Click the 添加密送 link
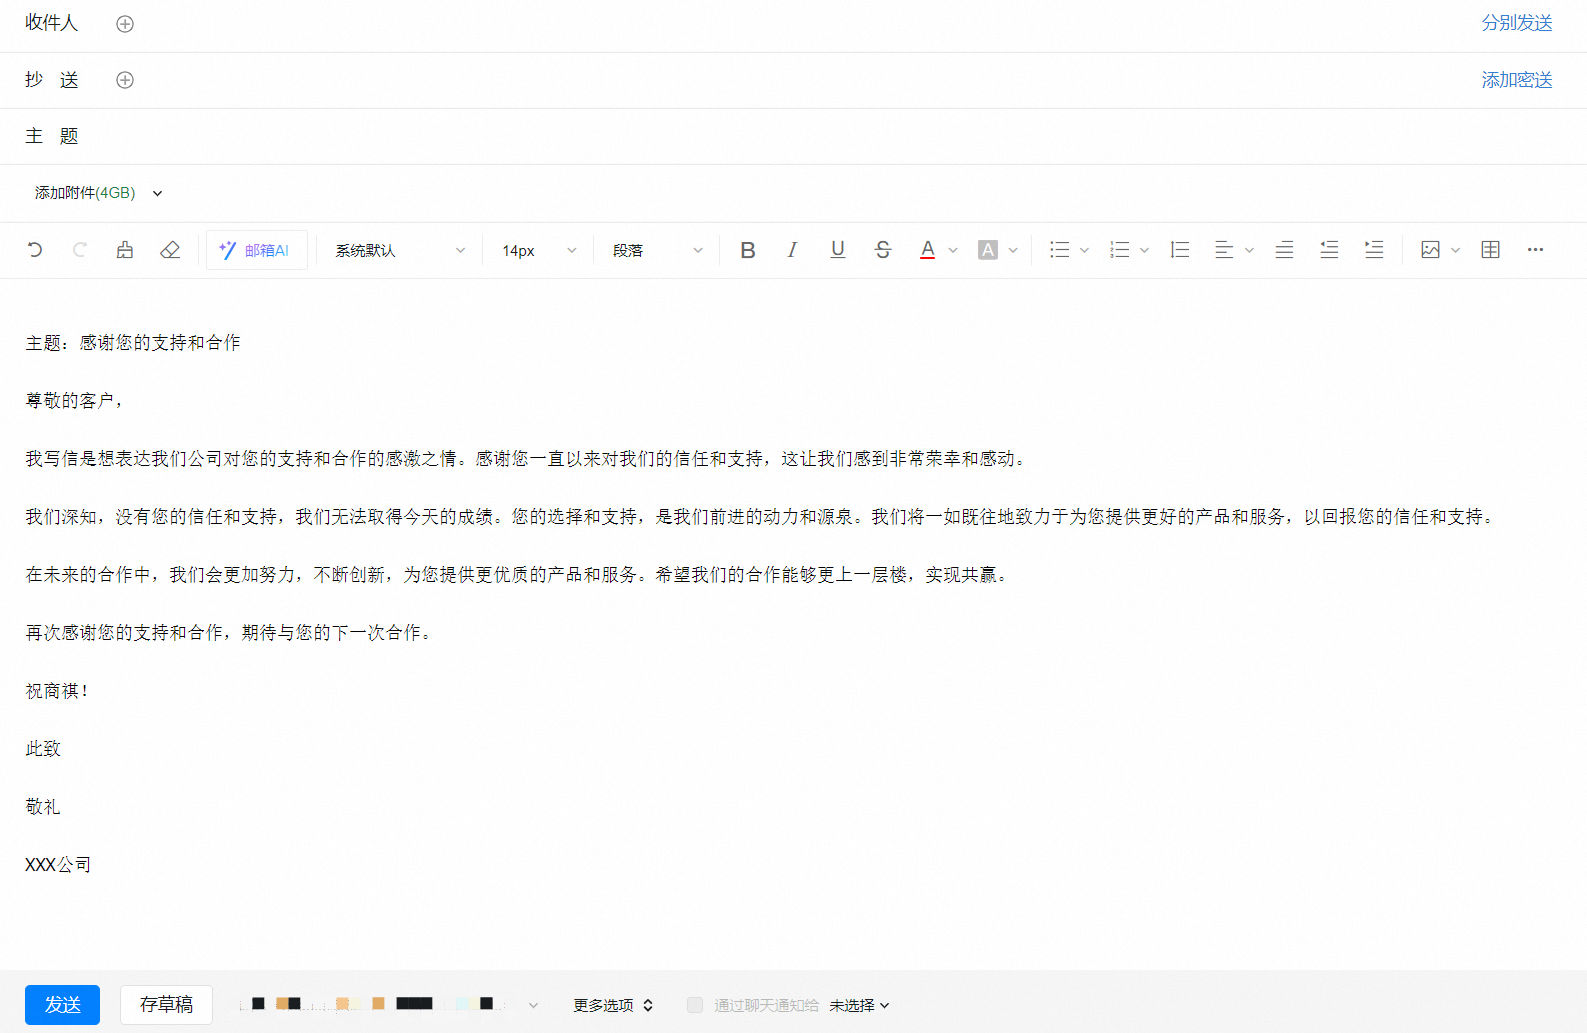The image size is (1587, 1033). (1516, 80)
